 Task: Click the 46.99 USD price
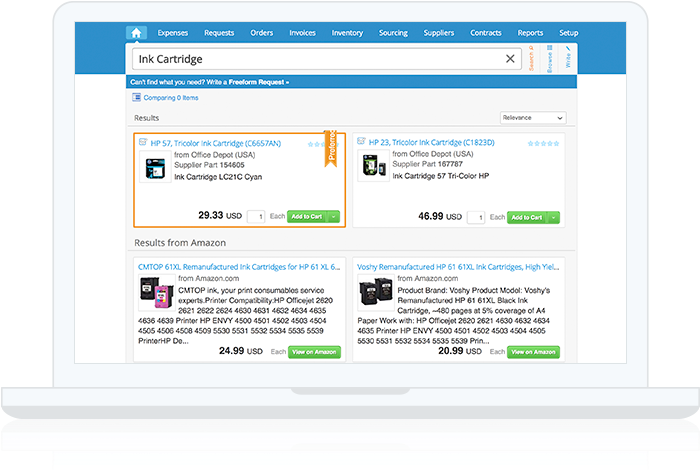[440, 216]
